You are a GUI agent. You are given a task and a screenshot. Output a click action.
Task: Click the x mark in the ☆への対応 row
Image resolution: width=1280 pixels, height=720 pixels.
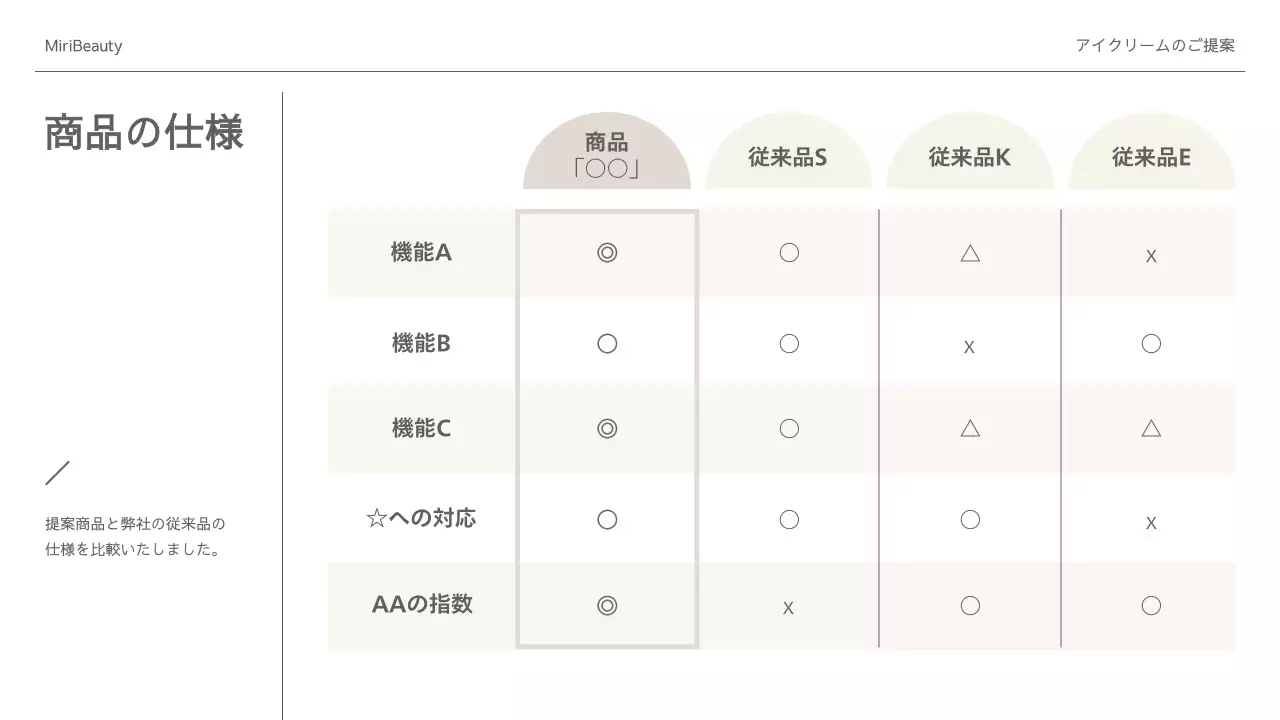click(1151, 523)
